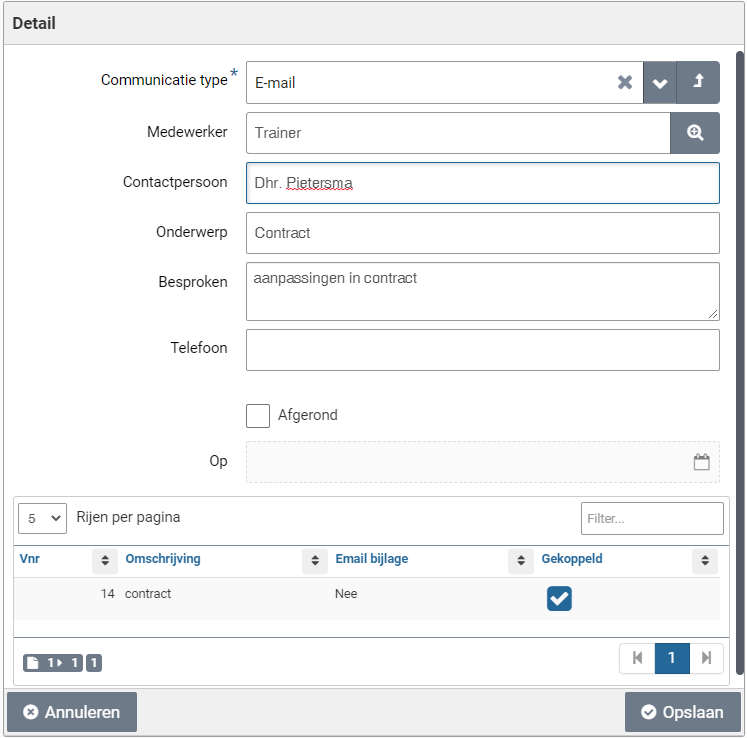Sort table by Omschrijving column
Viewport: 747px width, 738px height.
tap(315, 561)
